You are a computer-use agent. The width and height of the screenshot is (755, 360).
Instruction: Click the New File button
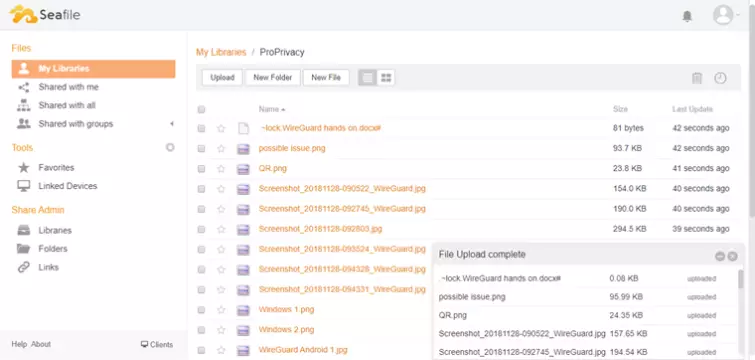click(326, 77)
